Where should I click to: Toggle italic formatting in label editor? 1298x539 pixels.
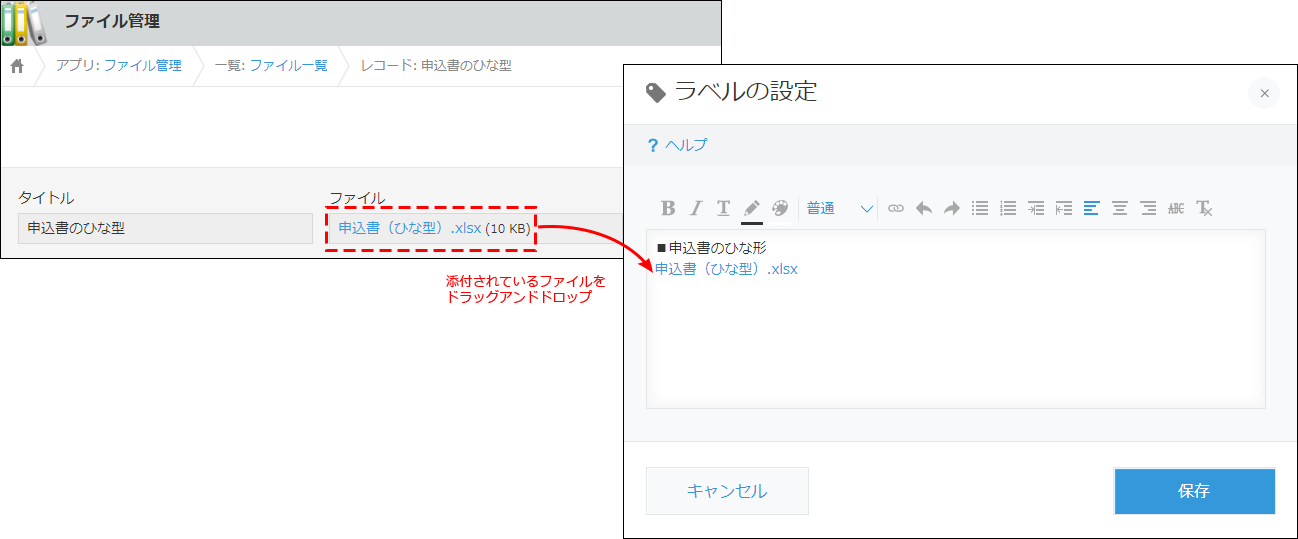tap(696, 208)
